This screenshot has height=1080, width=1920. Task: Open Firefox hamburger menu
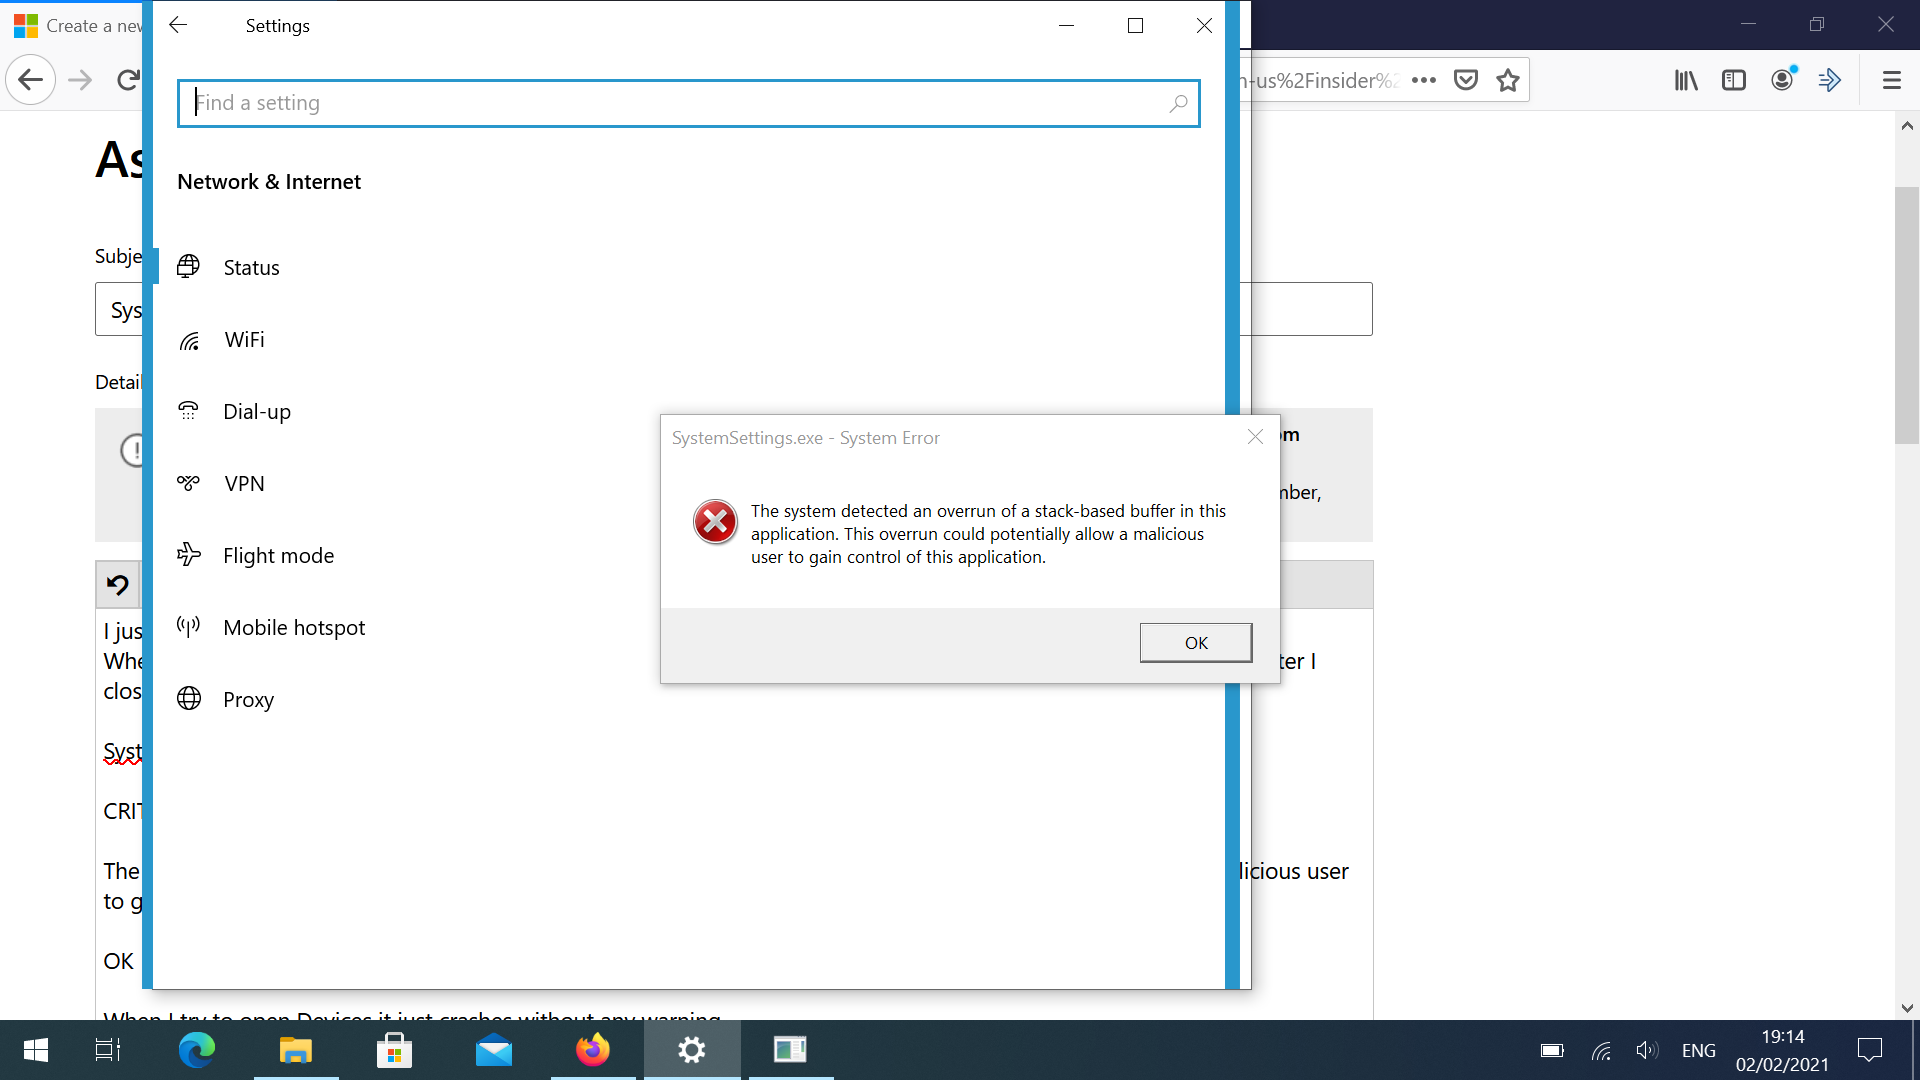[x=1891, y=81]
